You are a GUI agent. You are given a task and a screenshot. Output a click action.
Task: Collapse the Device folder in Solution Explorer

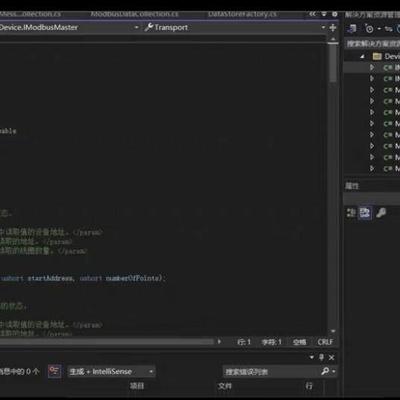coord(362,57)
